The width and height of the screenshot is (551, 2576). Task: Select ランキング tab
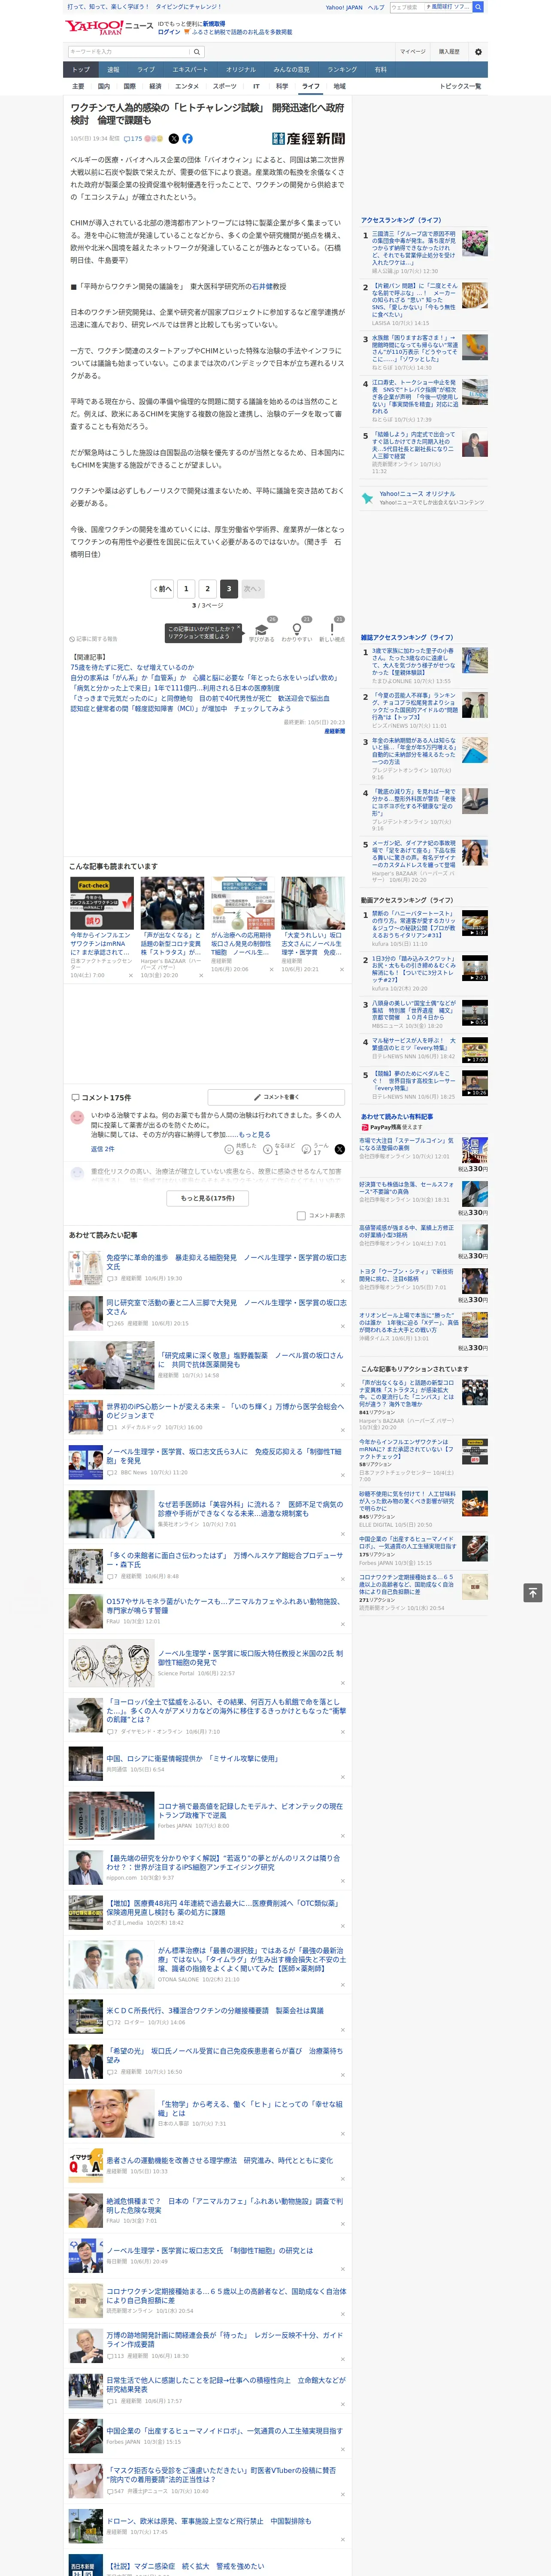(x=342, y=70)
